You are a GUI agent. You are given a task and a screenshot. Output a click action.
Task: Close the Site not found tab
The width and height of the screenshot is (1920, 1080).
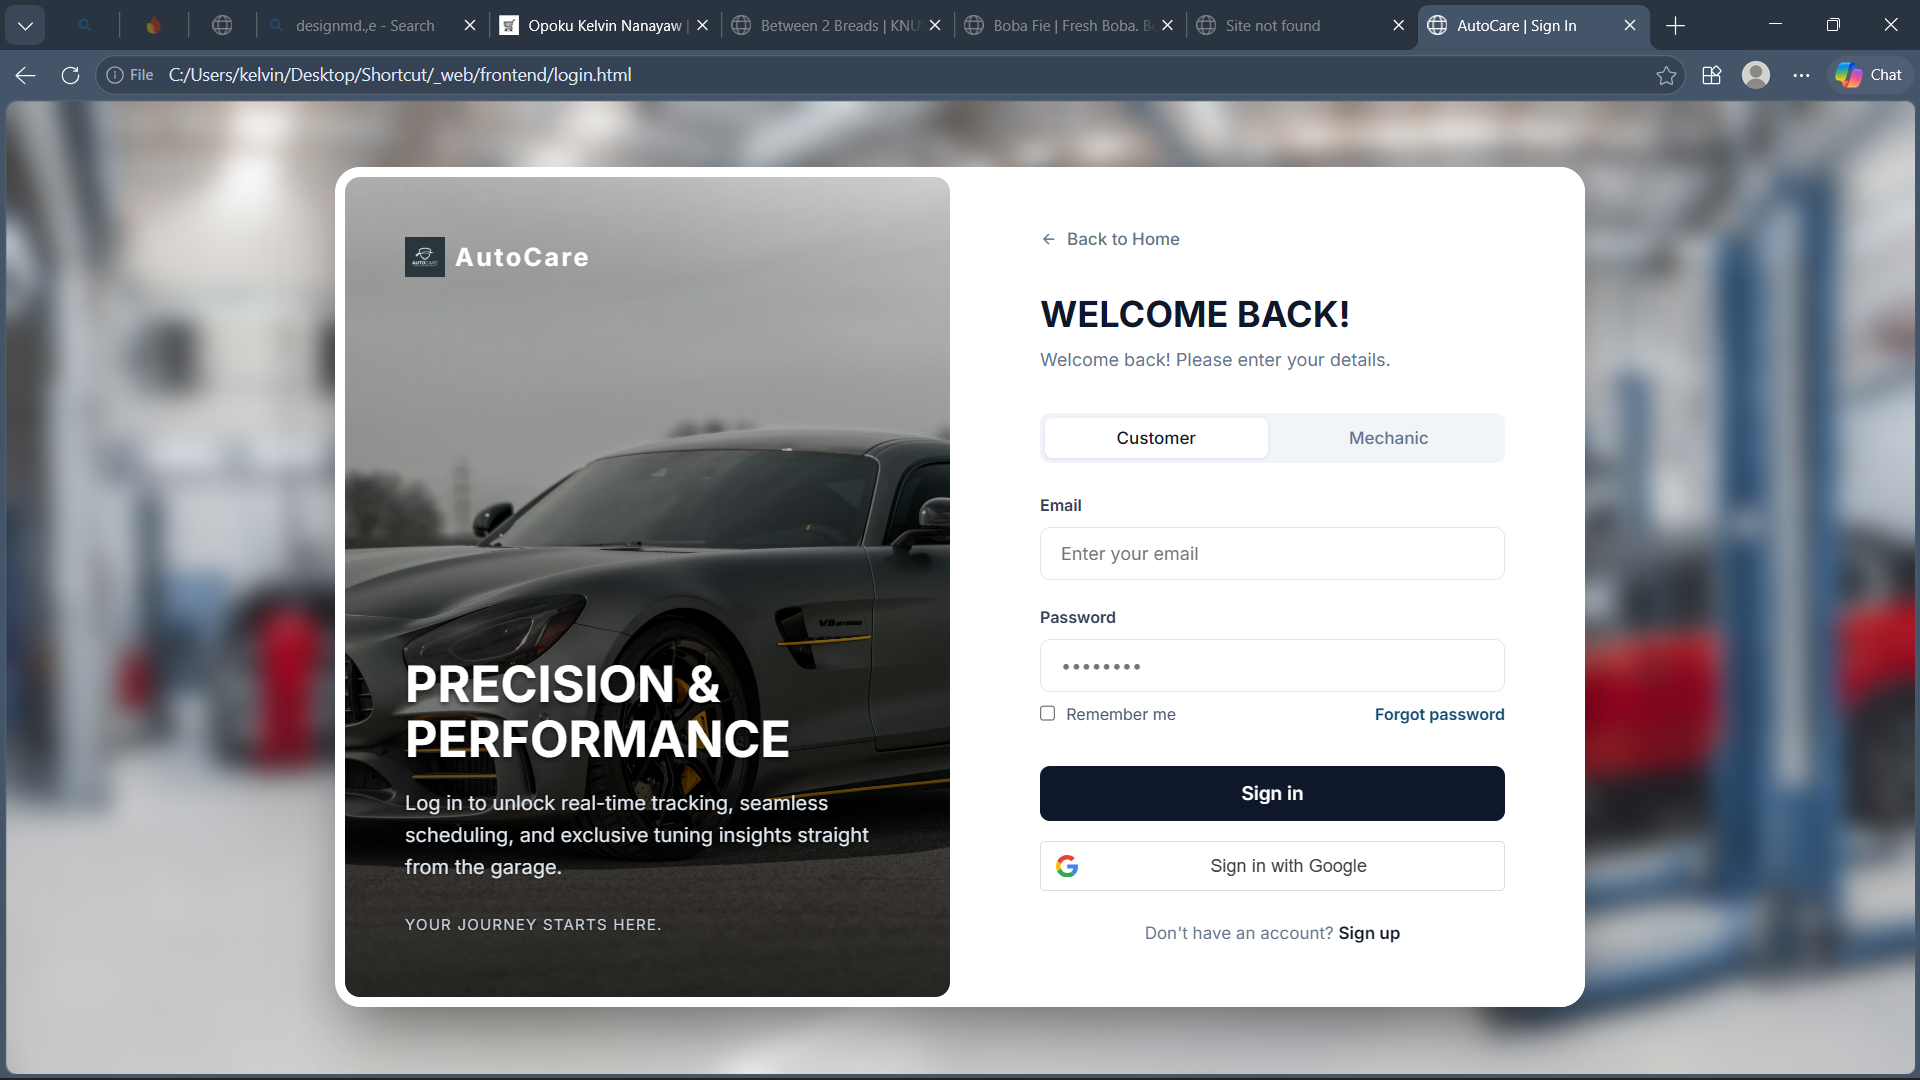[x=1398, y=26]
